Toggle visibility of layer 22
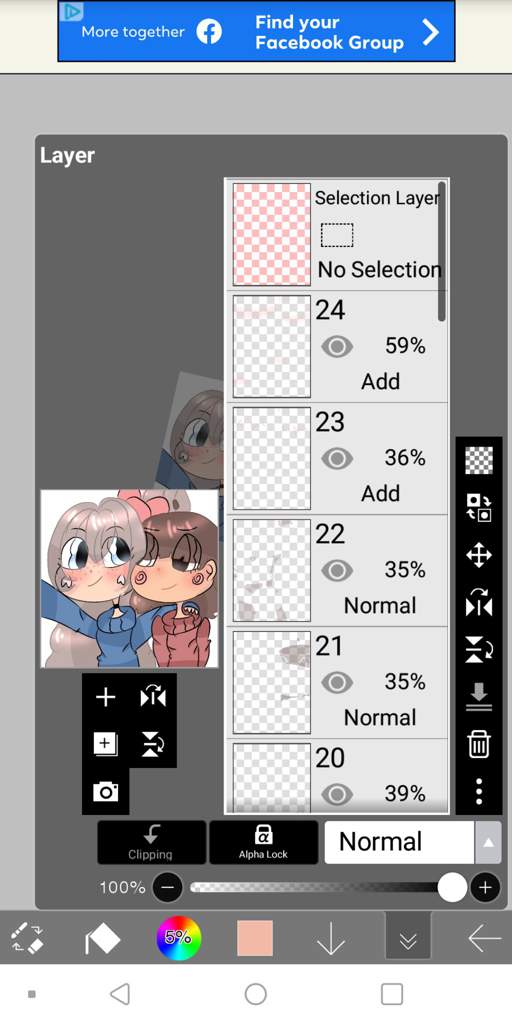This screenshot has width=512, height=1024. (337, 570)
